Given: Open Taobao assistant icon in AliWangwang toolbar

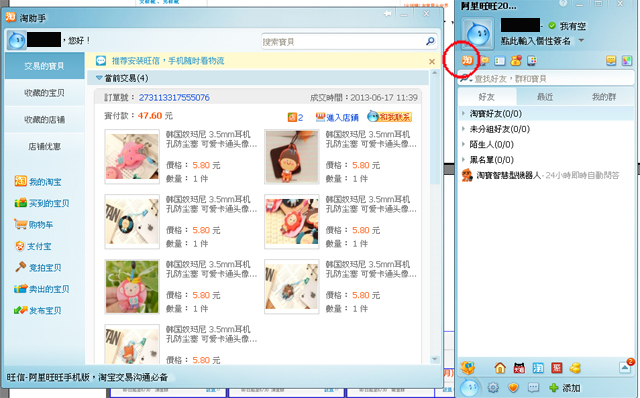Looking at the screenshot, I should tap(467, 61).
